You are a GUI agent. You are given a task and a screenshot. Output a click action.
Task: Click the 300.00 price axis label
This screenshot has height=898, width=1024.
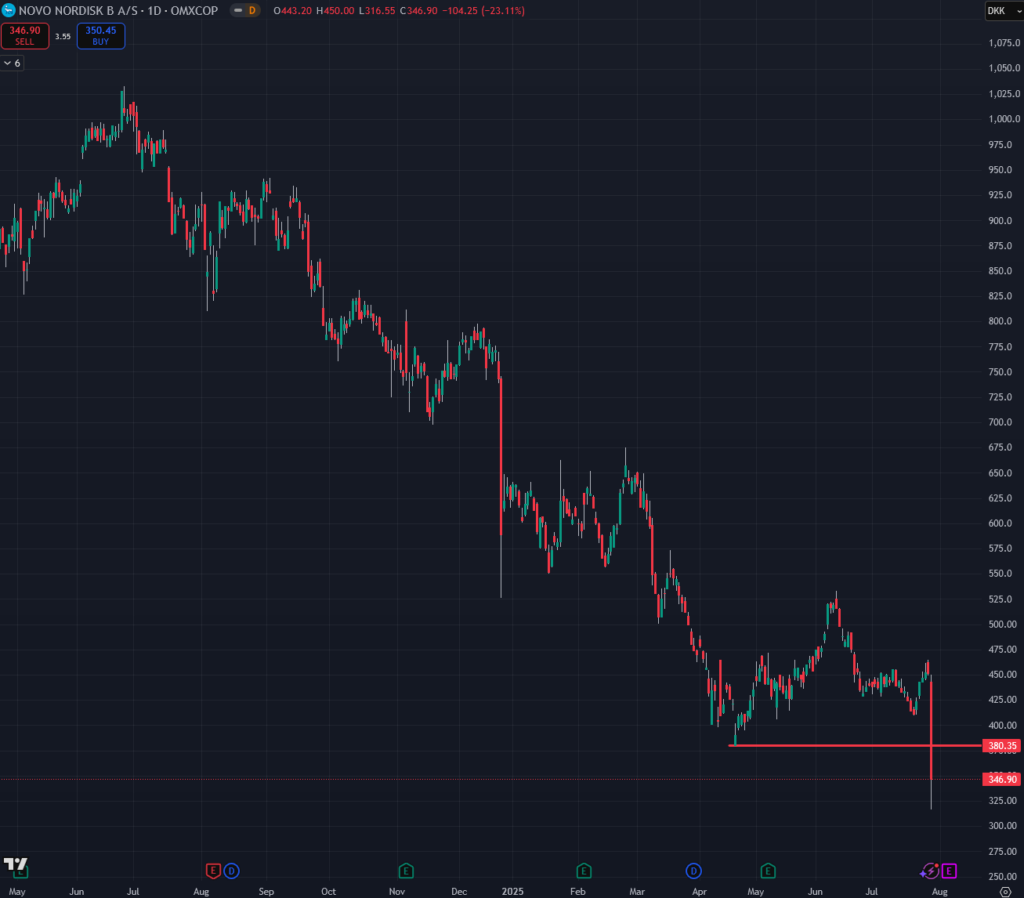(1003, 826)
